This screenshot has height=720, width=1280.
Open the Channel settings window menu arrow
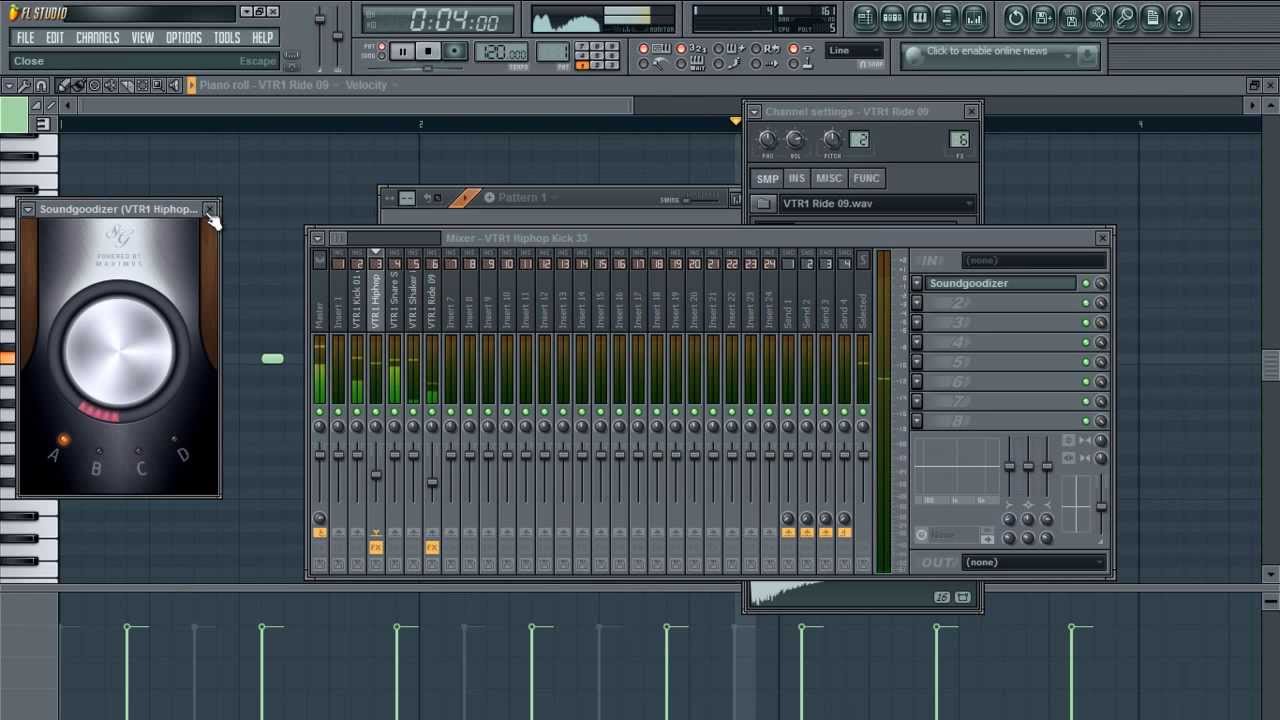point(755,112)
